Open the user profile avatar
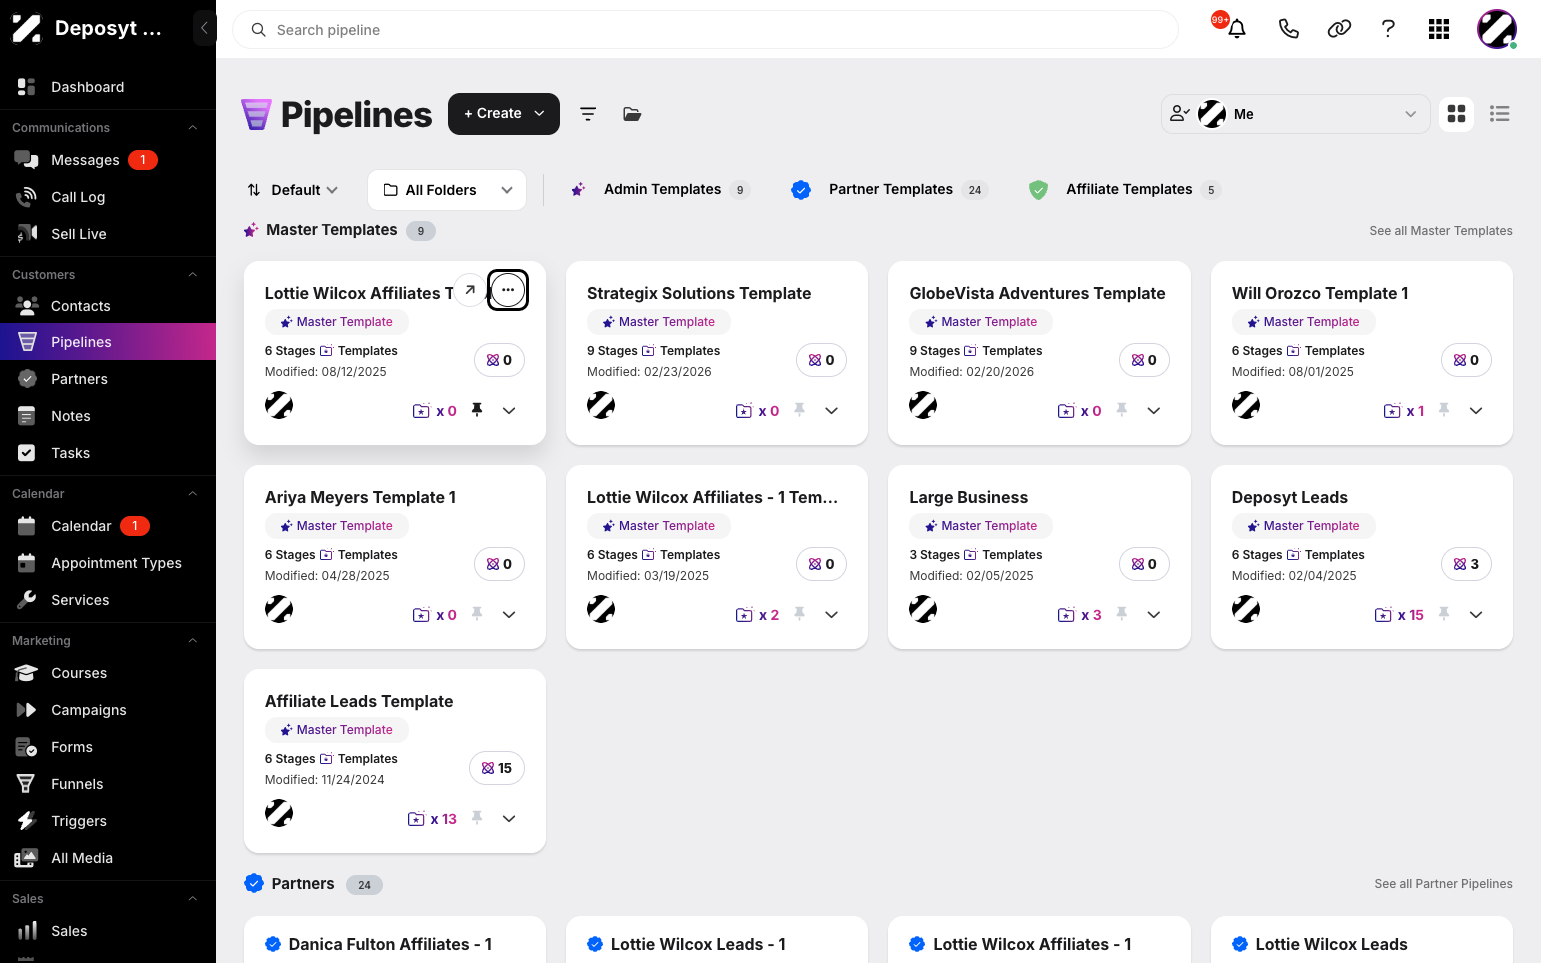 click(1497, 29)
